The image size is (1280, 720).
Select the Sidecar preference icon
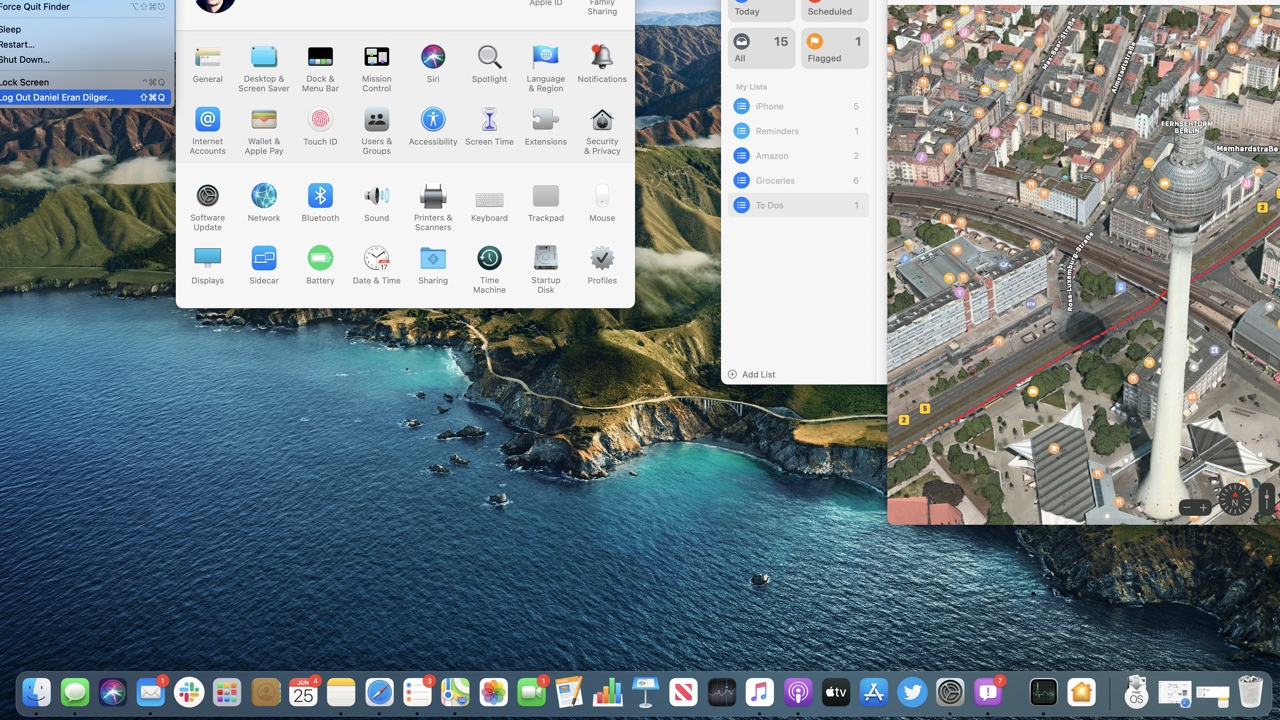click(x=264, y=259)
